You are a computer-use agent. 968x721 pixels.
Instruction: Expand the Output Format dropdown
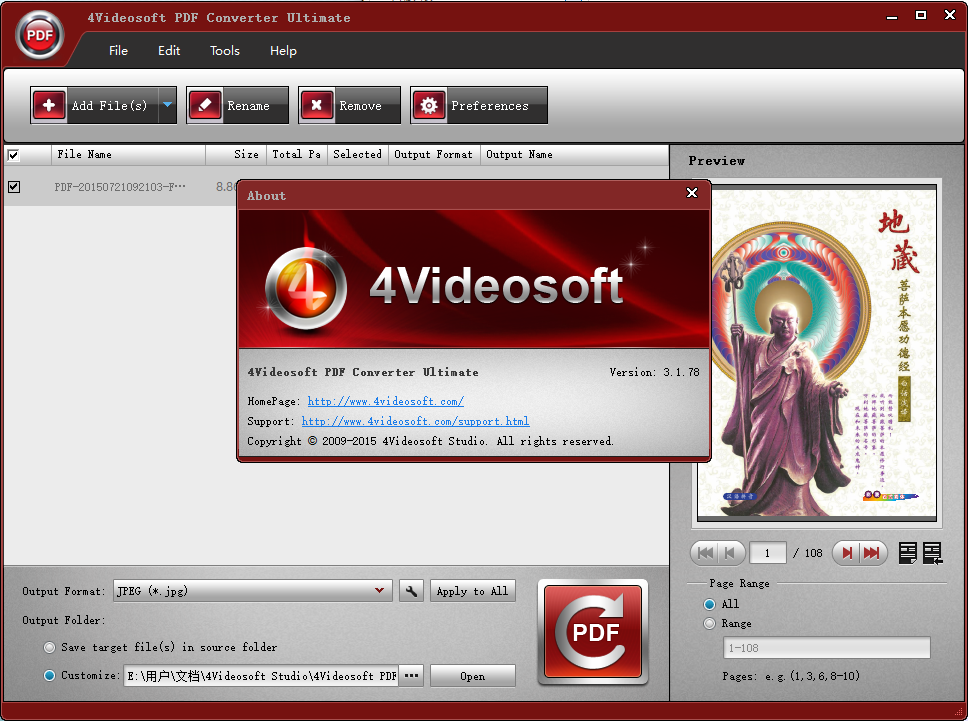pos(380,591)
